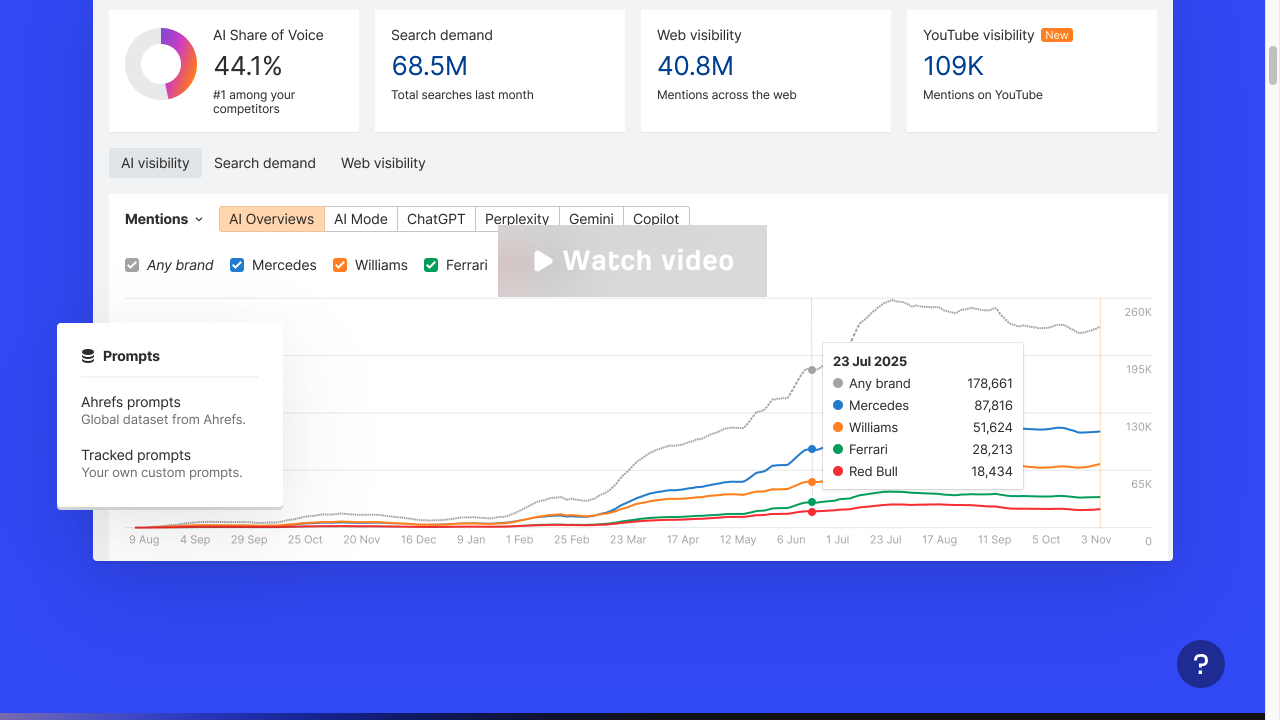Viewport: 1280px width, 720px height.
Task: Click "#1 among your competitors" text
Action: click(x=254, y=102)
